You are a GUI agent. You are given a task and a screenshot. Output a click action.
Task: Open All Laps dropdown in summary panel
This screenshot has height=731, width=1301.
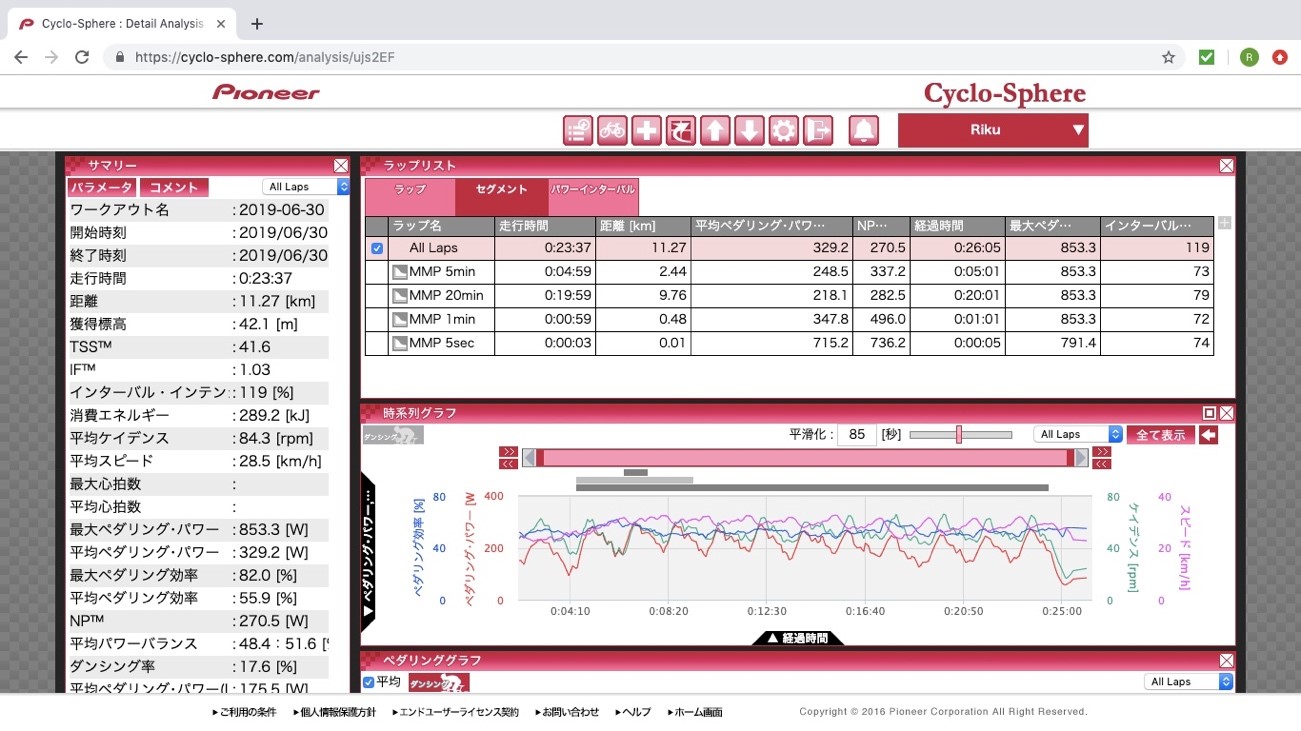pos(306,187)
